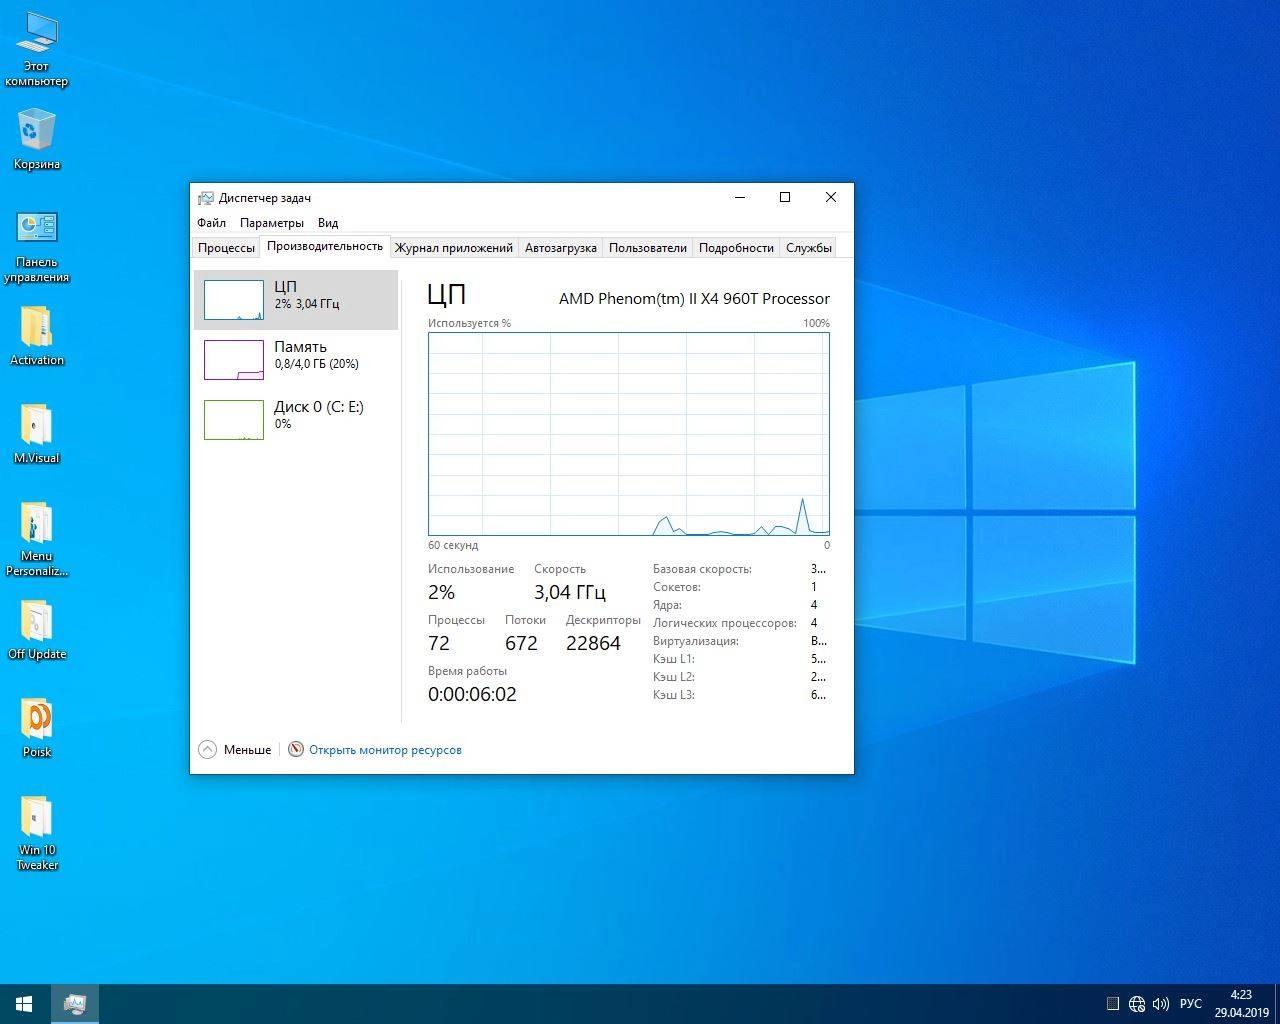Viewport: 1280px width, 1024px height.
Task: Select the Диск 0 mini graph thumbnail
Action: [x=234, y=420]
